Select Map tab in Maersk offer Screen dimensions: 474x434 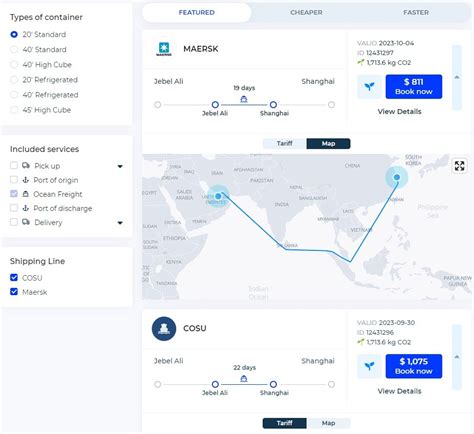tap(328, 143)
